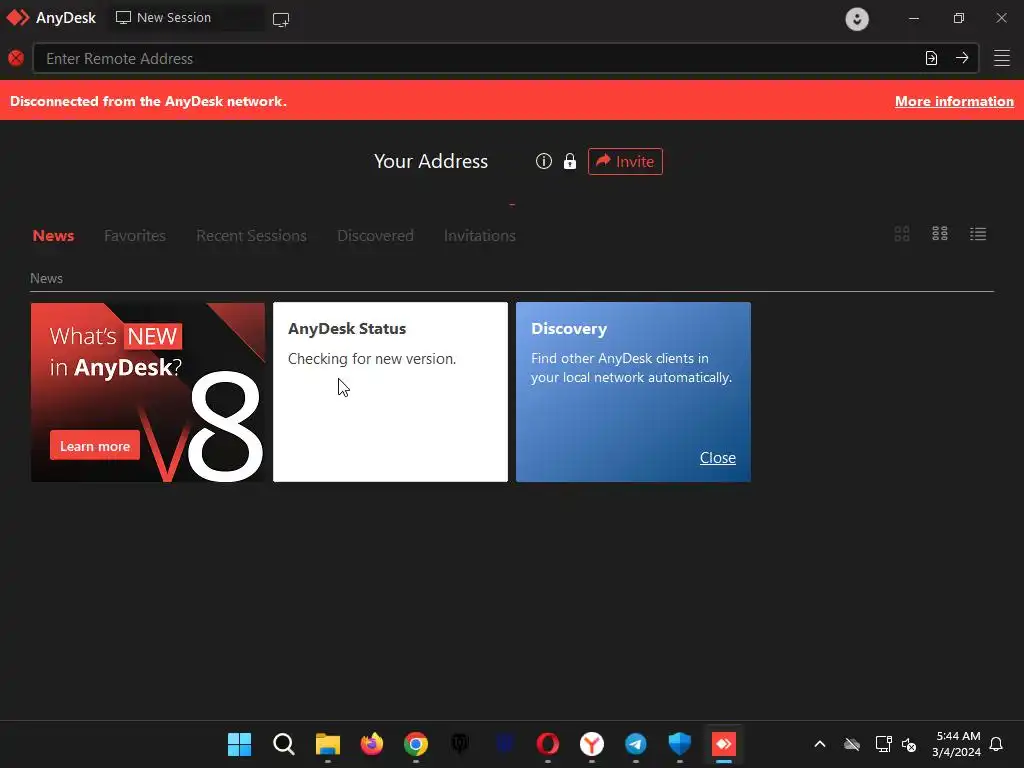Add a new session tab with plus monitor icon

point(281,20)
